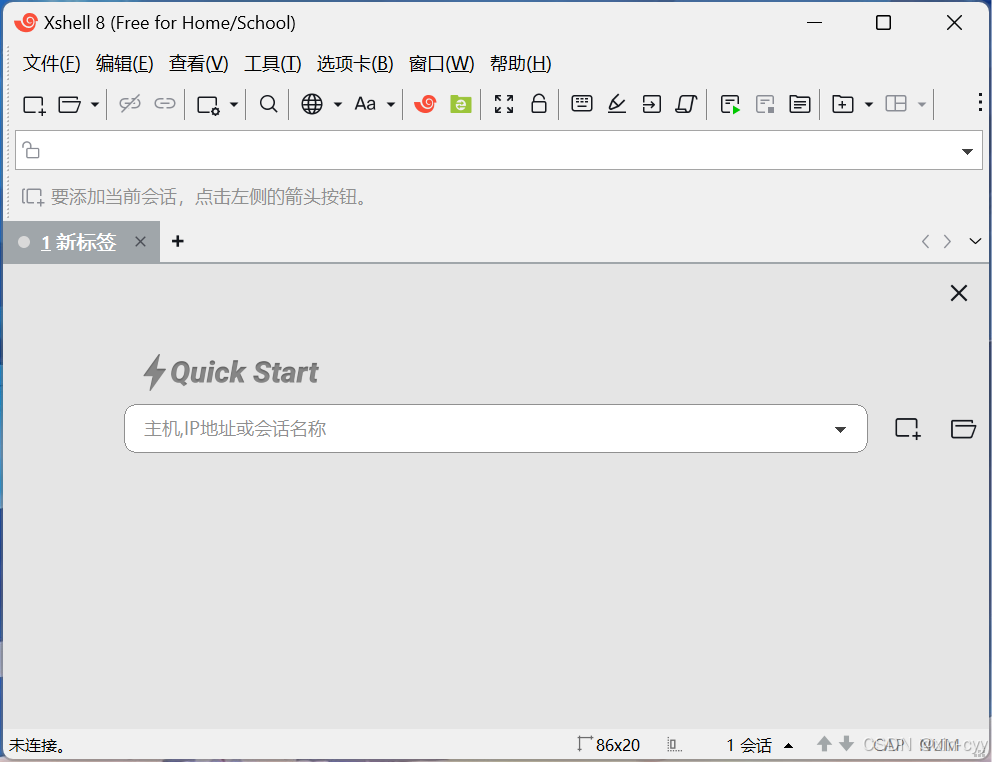The height and width of the screenshot is (762, 992).
Task: Open the toolbar overflow three-dot menu
Action: 979,103
